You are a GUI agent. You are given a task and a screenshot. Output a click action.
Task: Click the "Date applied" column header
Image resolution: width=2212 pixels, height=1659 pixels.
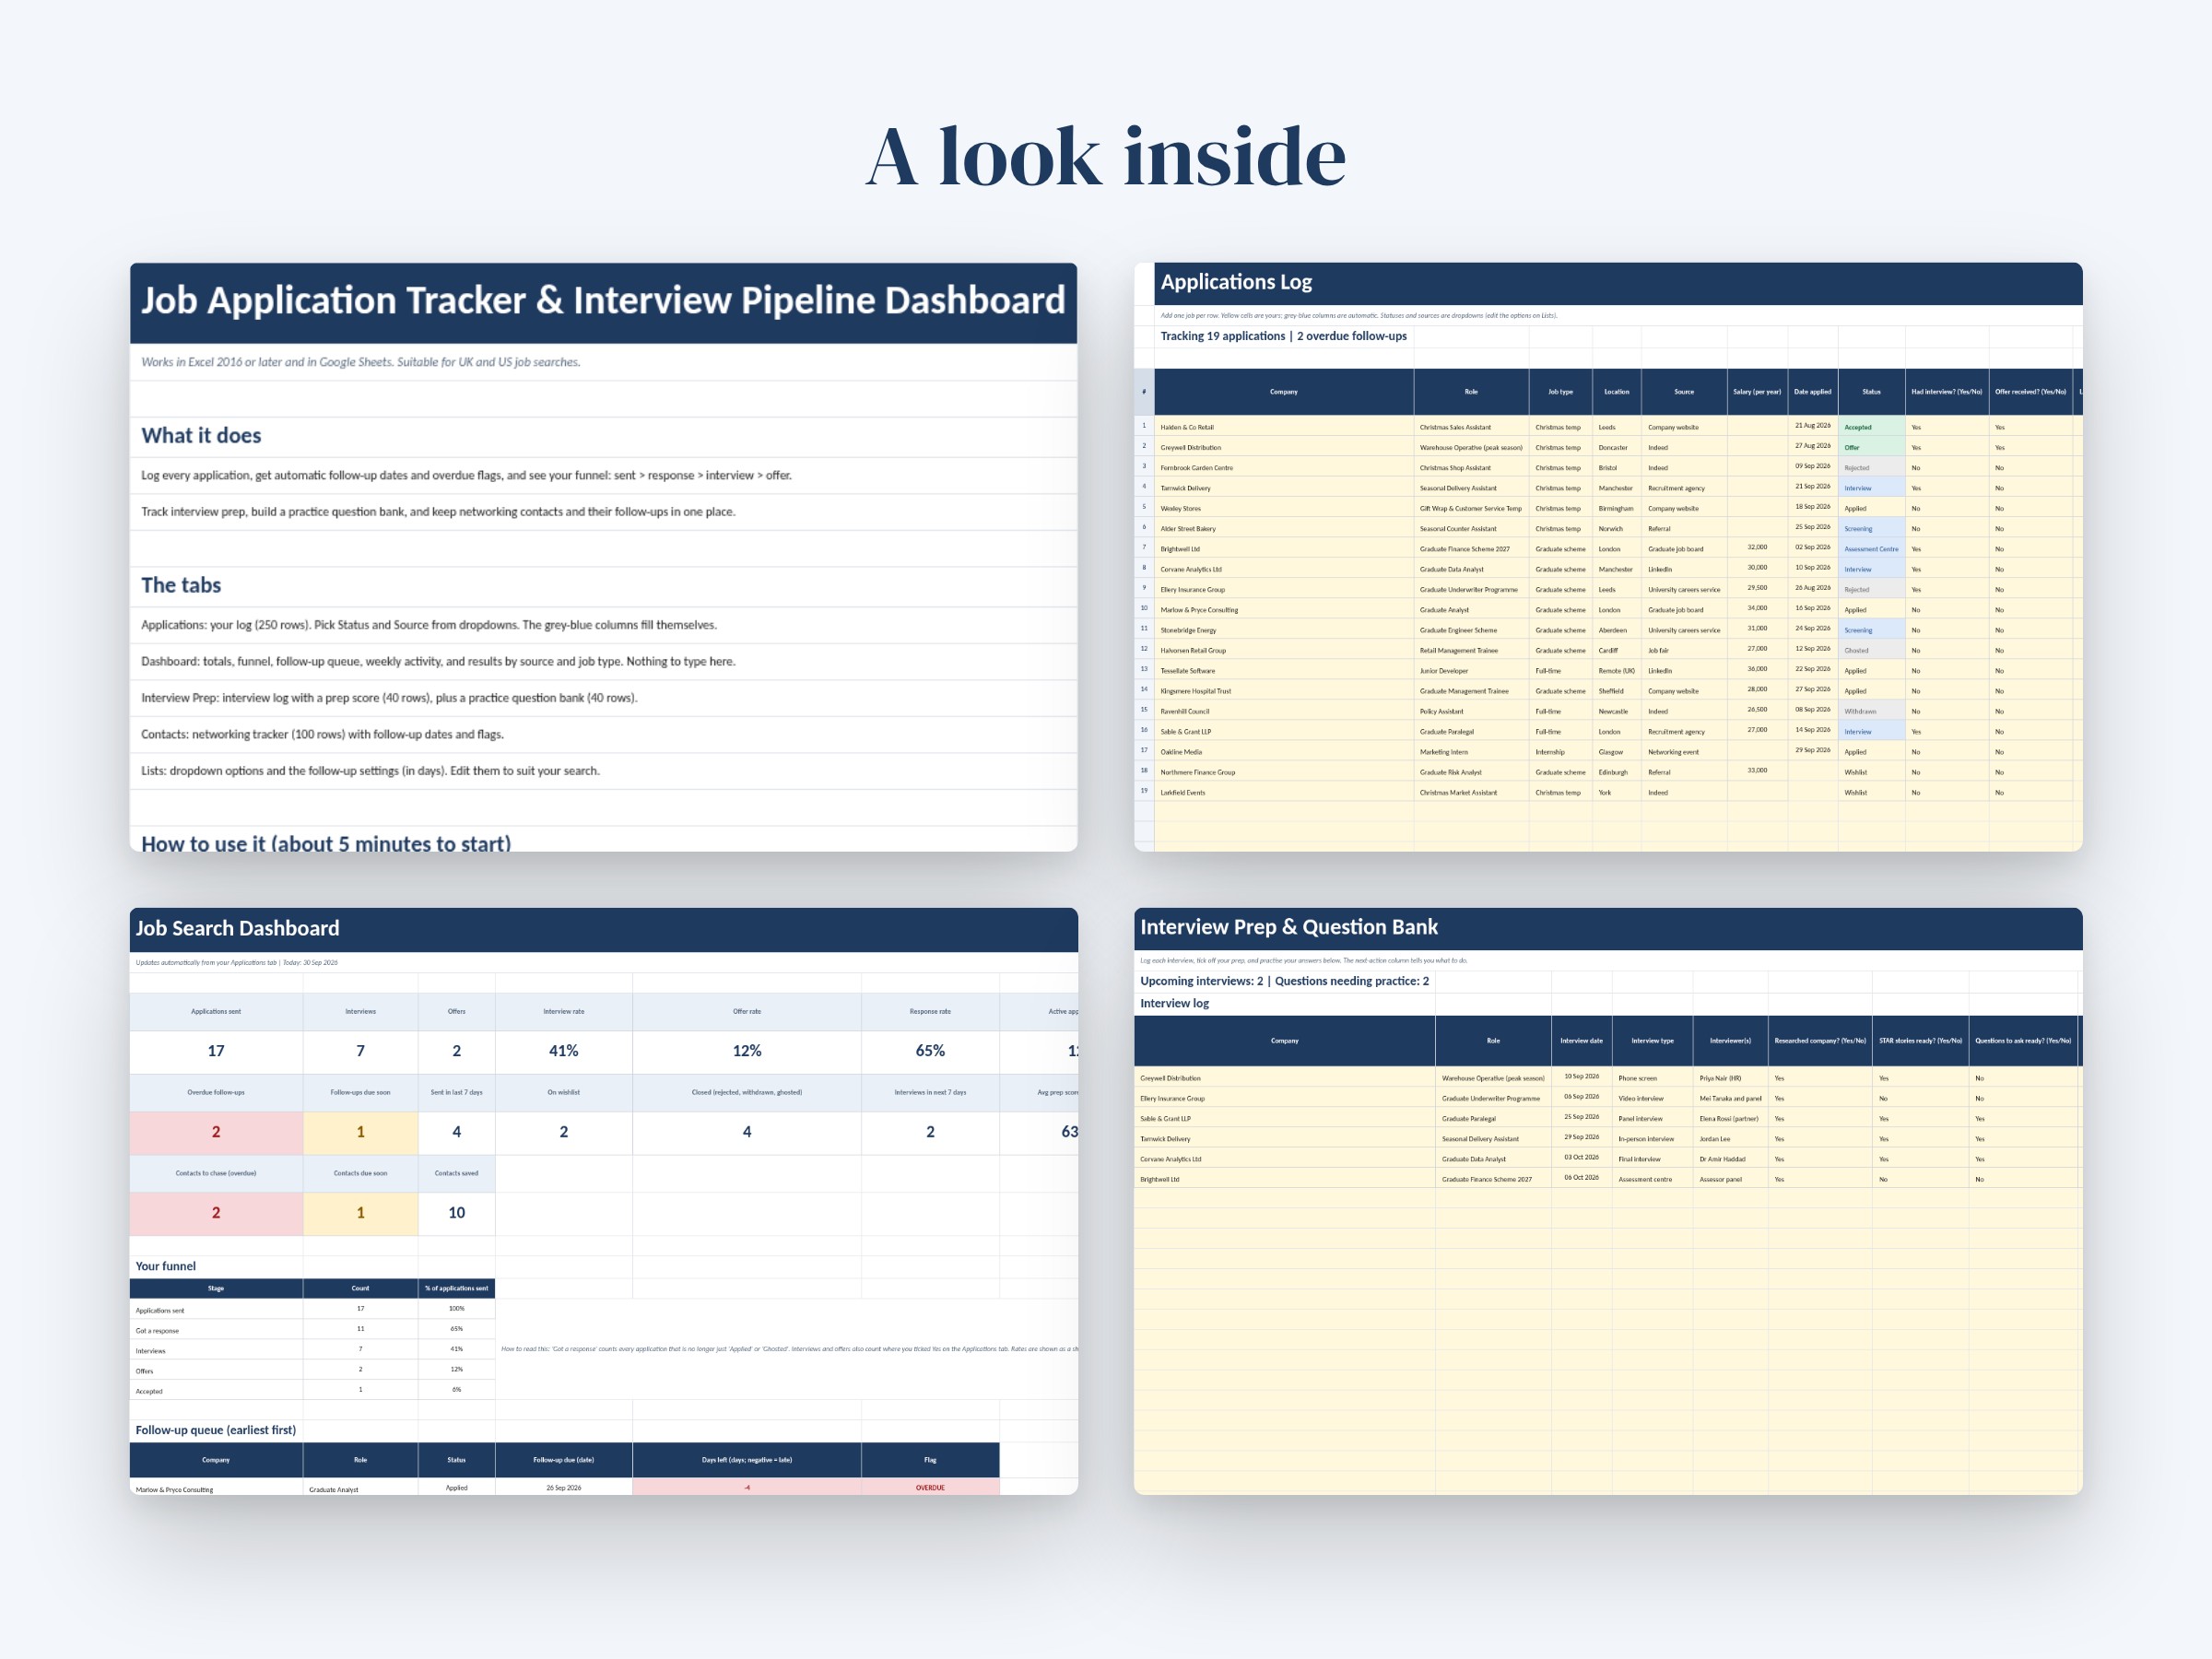click(x=1813, y=392)
